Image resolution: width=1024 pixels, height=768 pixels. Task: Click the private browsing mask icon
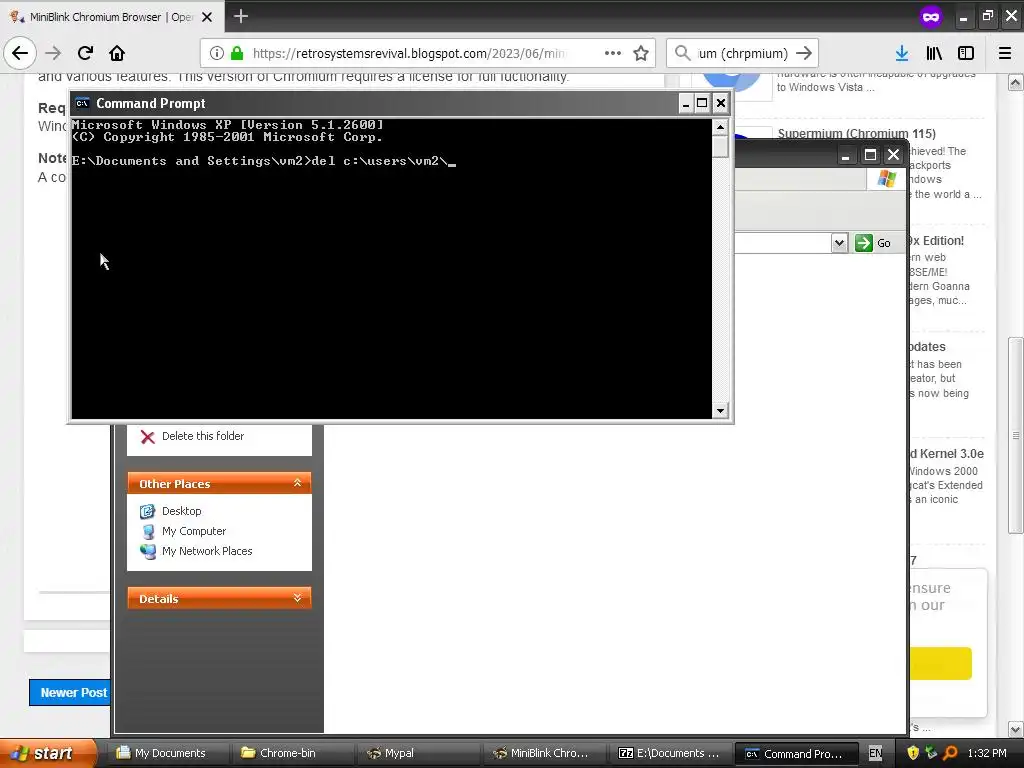(x=931, y=17)
